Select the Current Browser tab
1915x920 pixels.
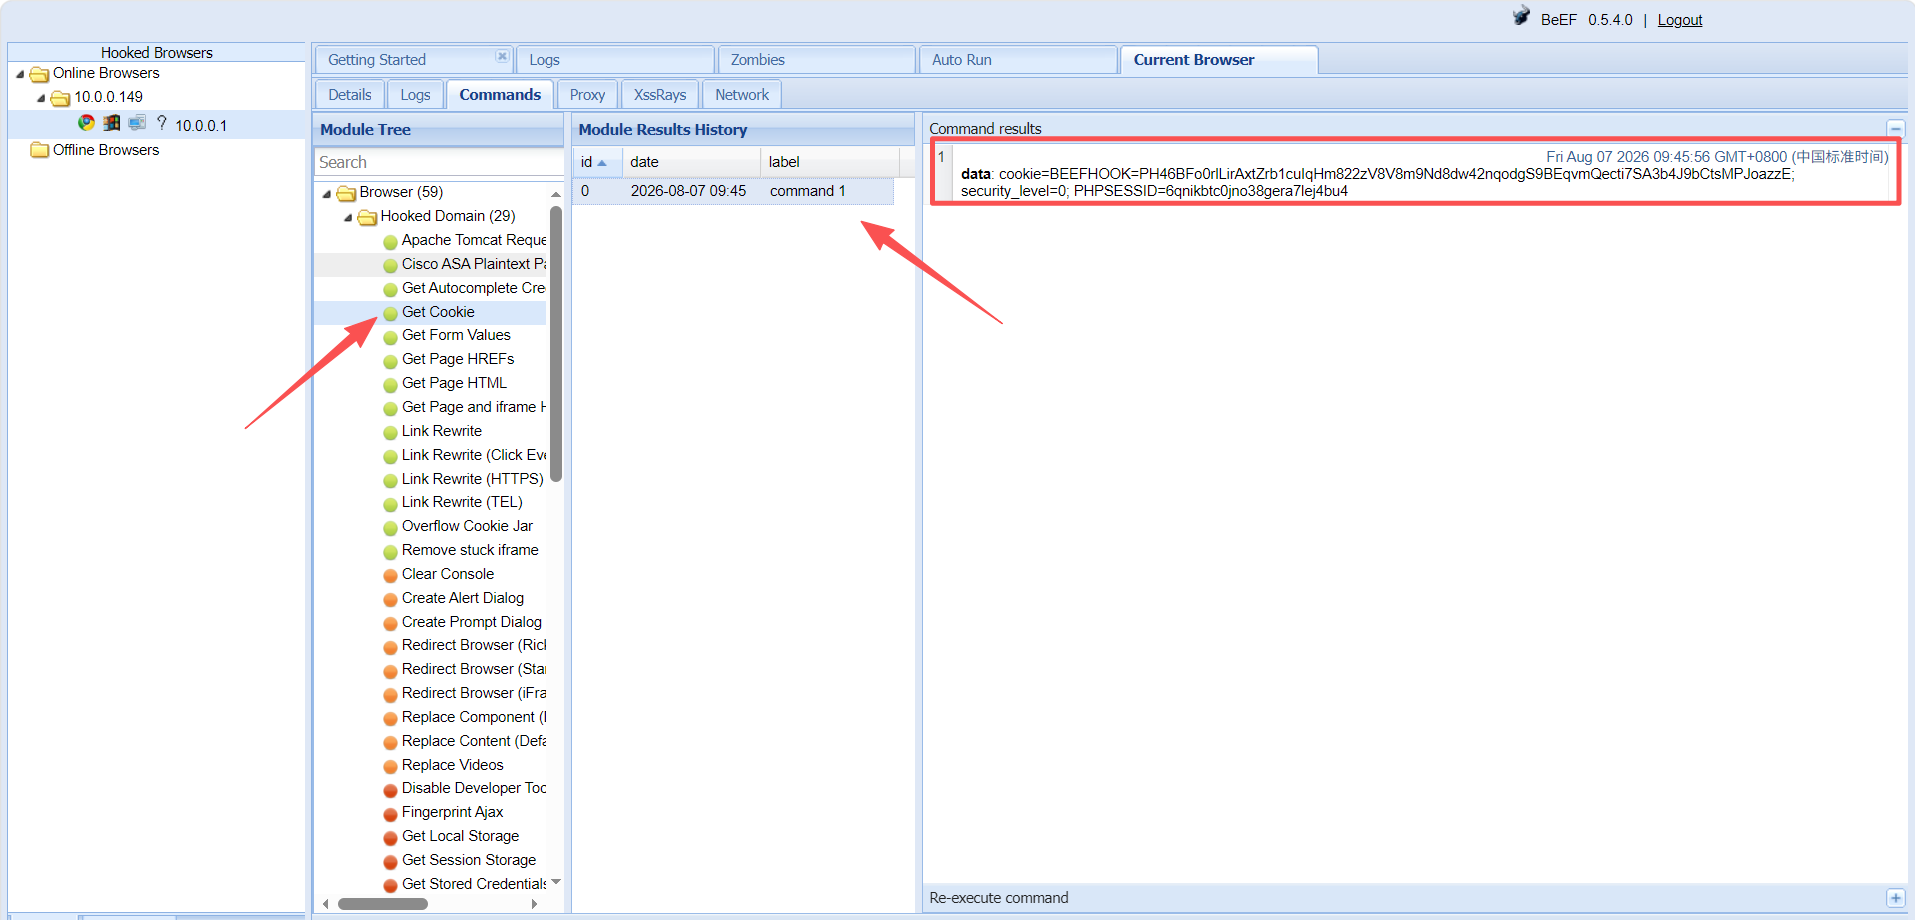[x=1219, y=60]
